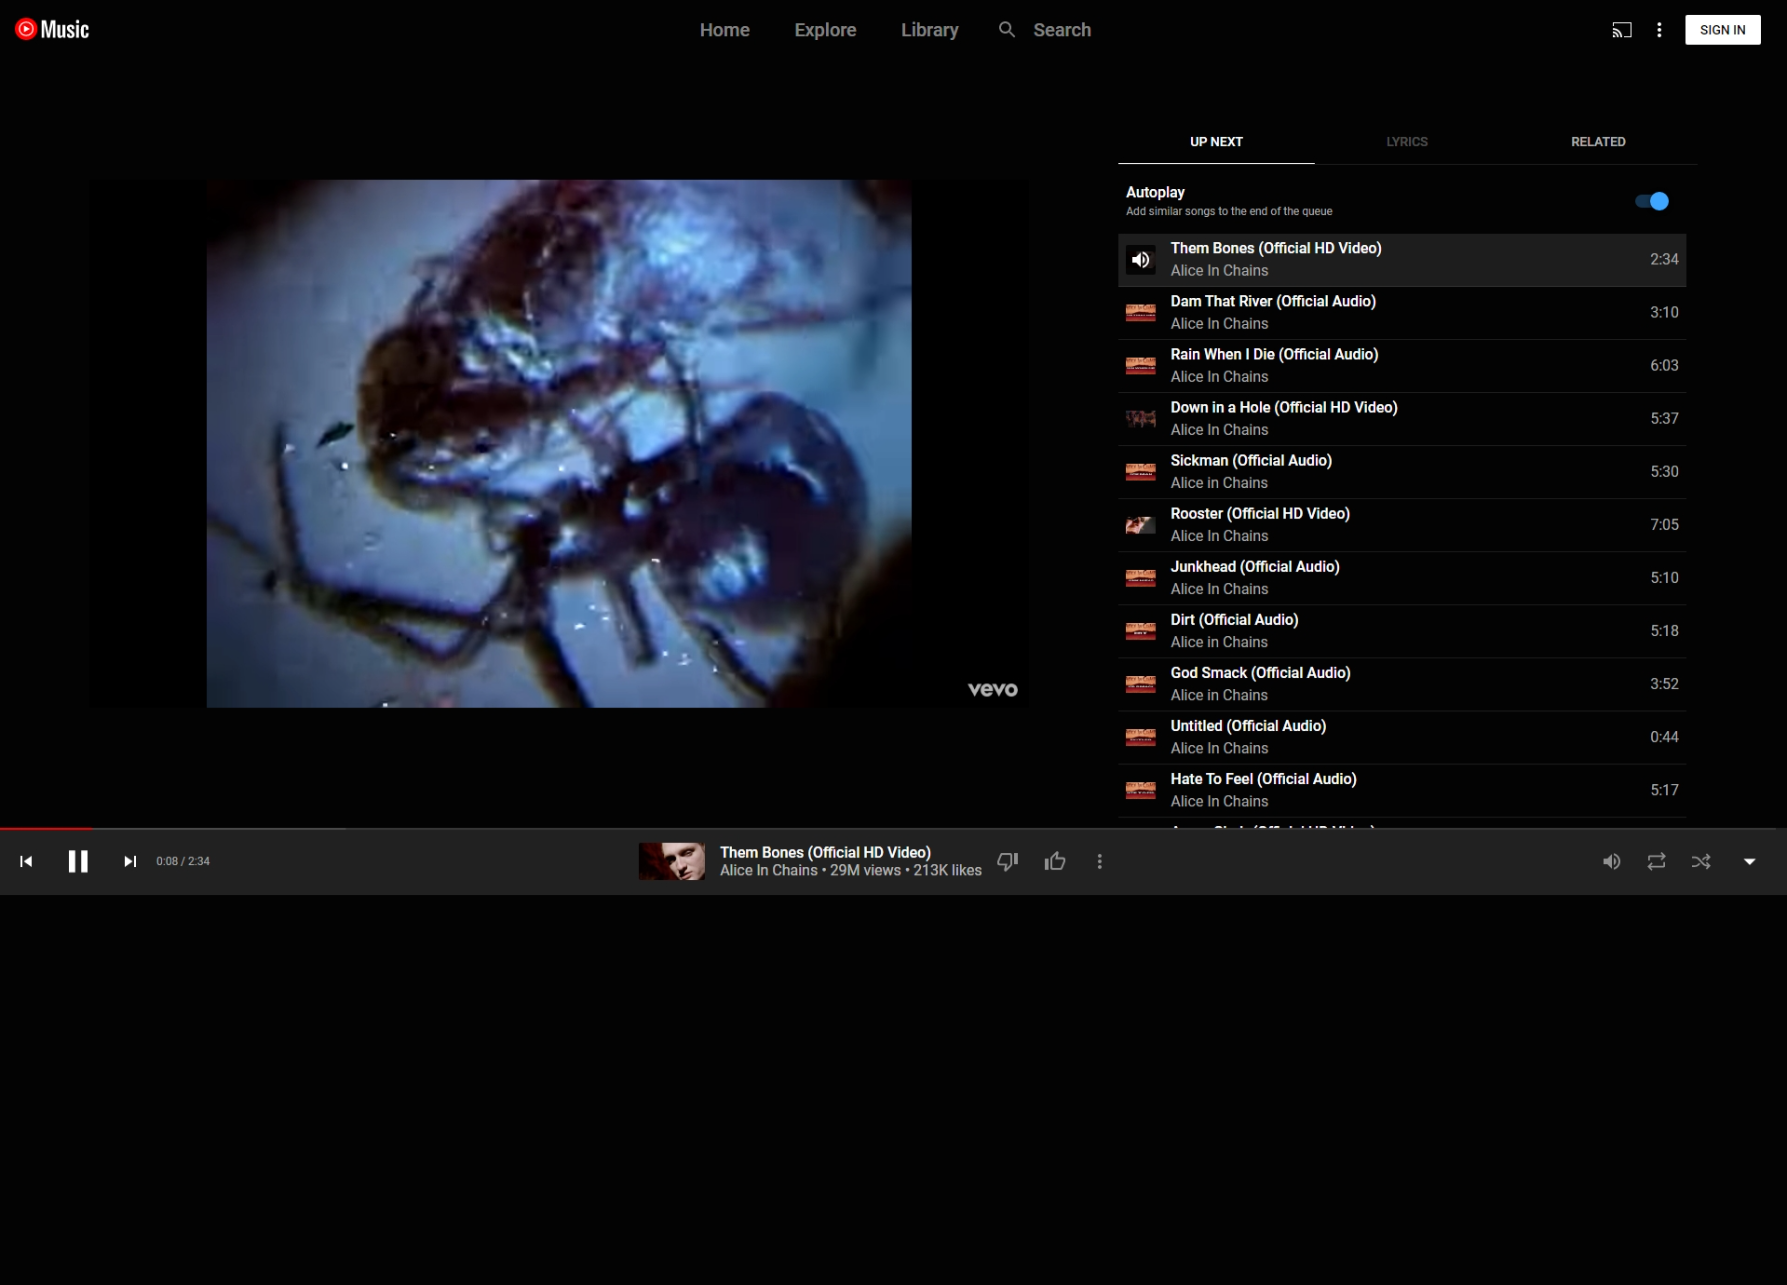Click the Rooster queue thumbnail
The image size is (1787, 1285).
click(x=1140, y=525)
